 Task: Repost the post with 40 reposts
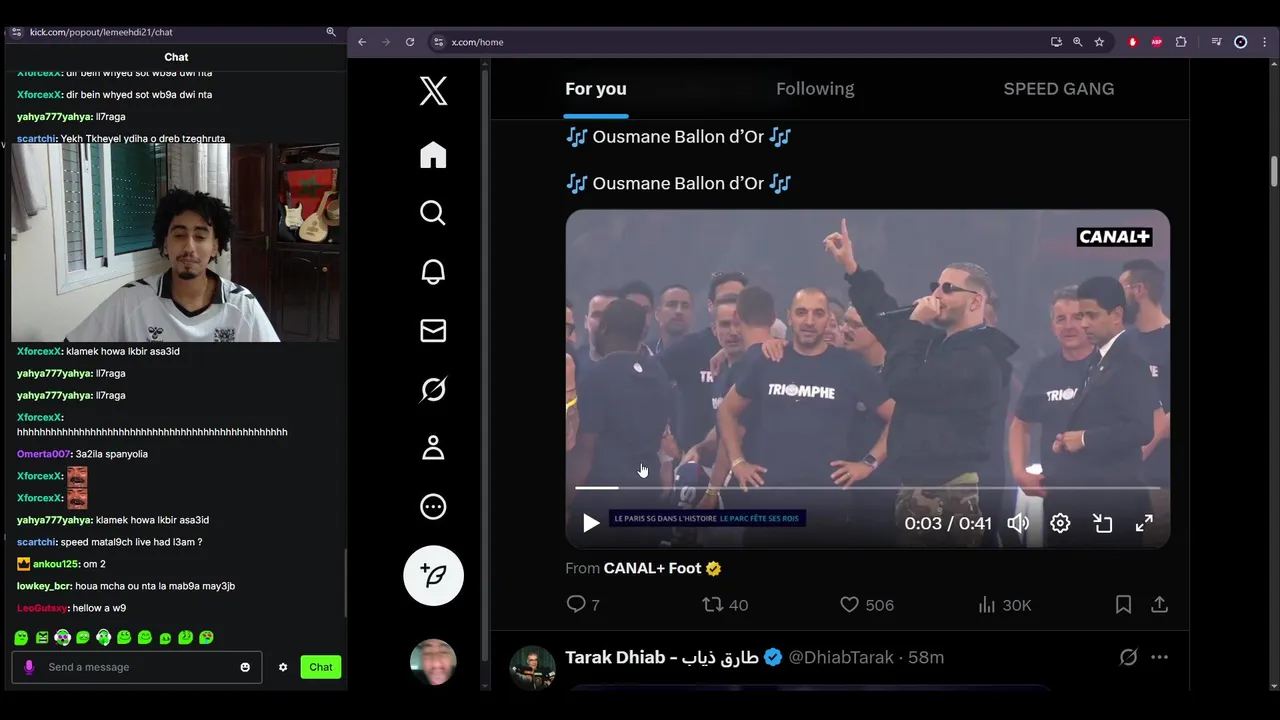coord(725,605)
